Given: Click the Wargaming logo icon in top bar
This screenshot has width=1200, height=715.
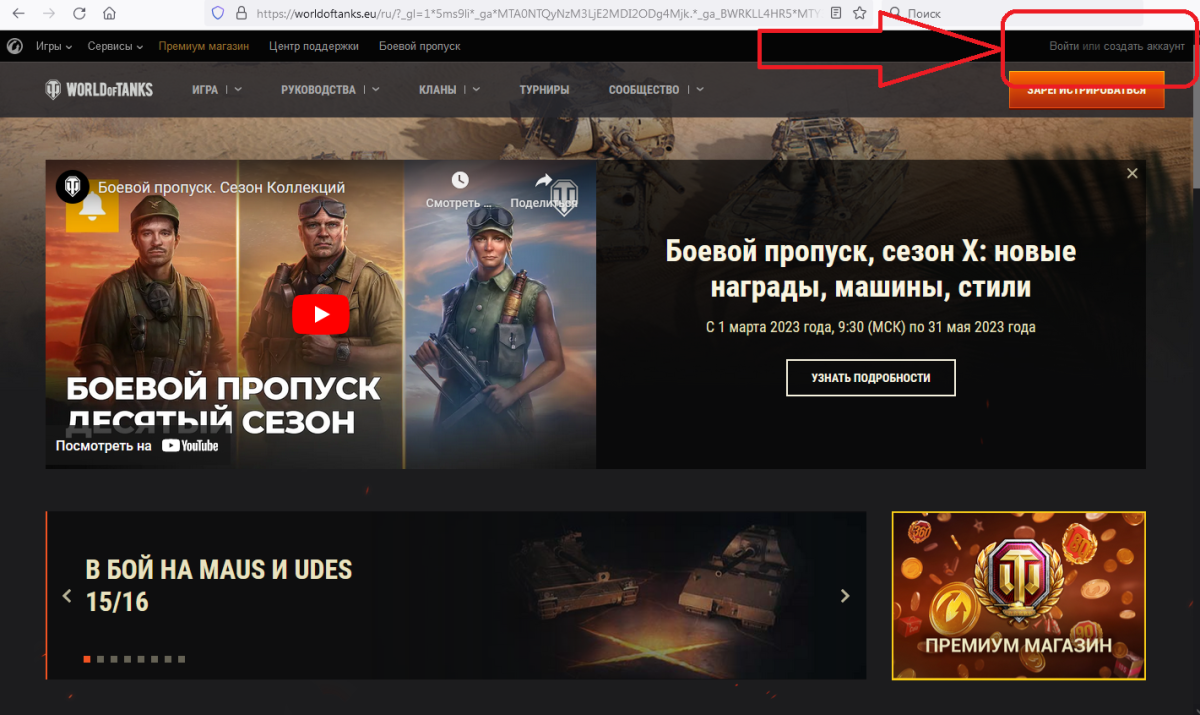Looking at the screenshot, I should coord(15,46).
